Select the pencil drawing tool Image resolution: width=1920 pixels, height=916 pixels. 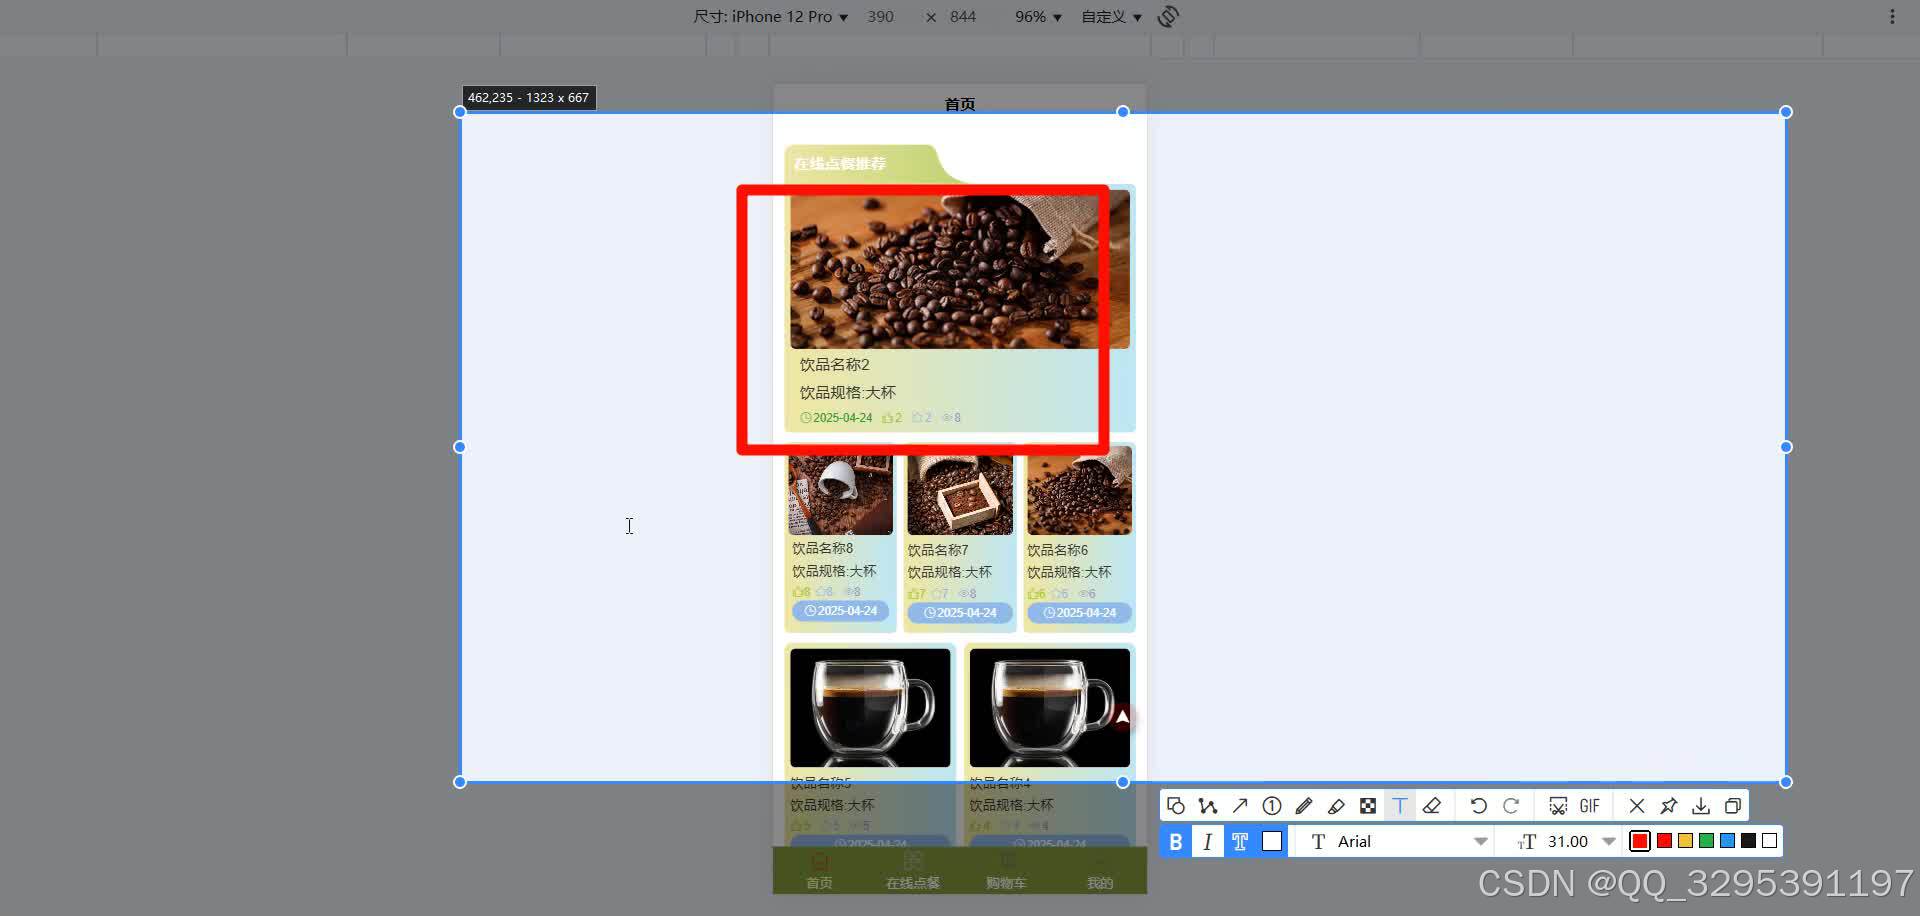pyautogui.click(x=1303, y=805)
